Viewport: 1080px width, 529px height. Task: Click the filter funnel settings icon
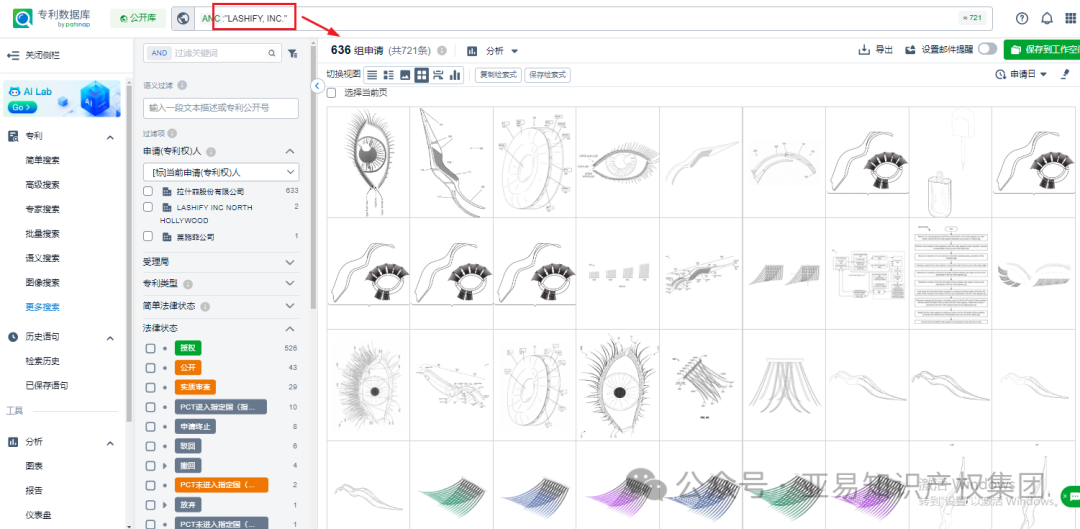tap(293, 53)
